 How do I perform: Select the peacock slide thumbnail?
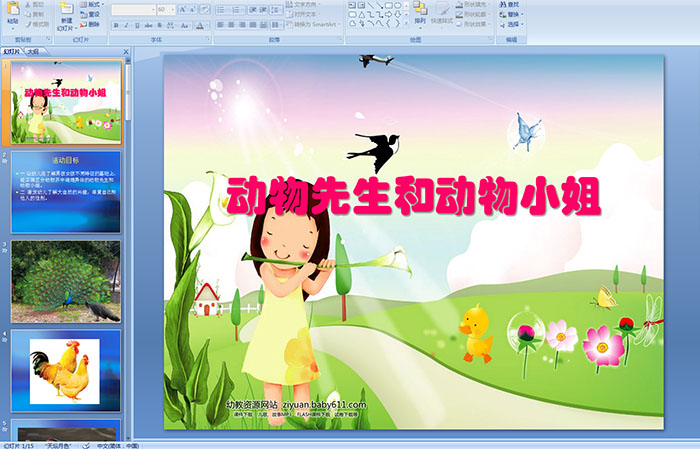point(66,281)
